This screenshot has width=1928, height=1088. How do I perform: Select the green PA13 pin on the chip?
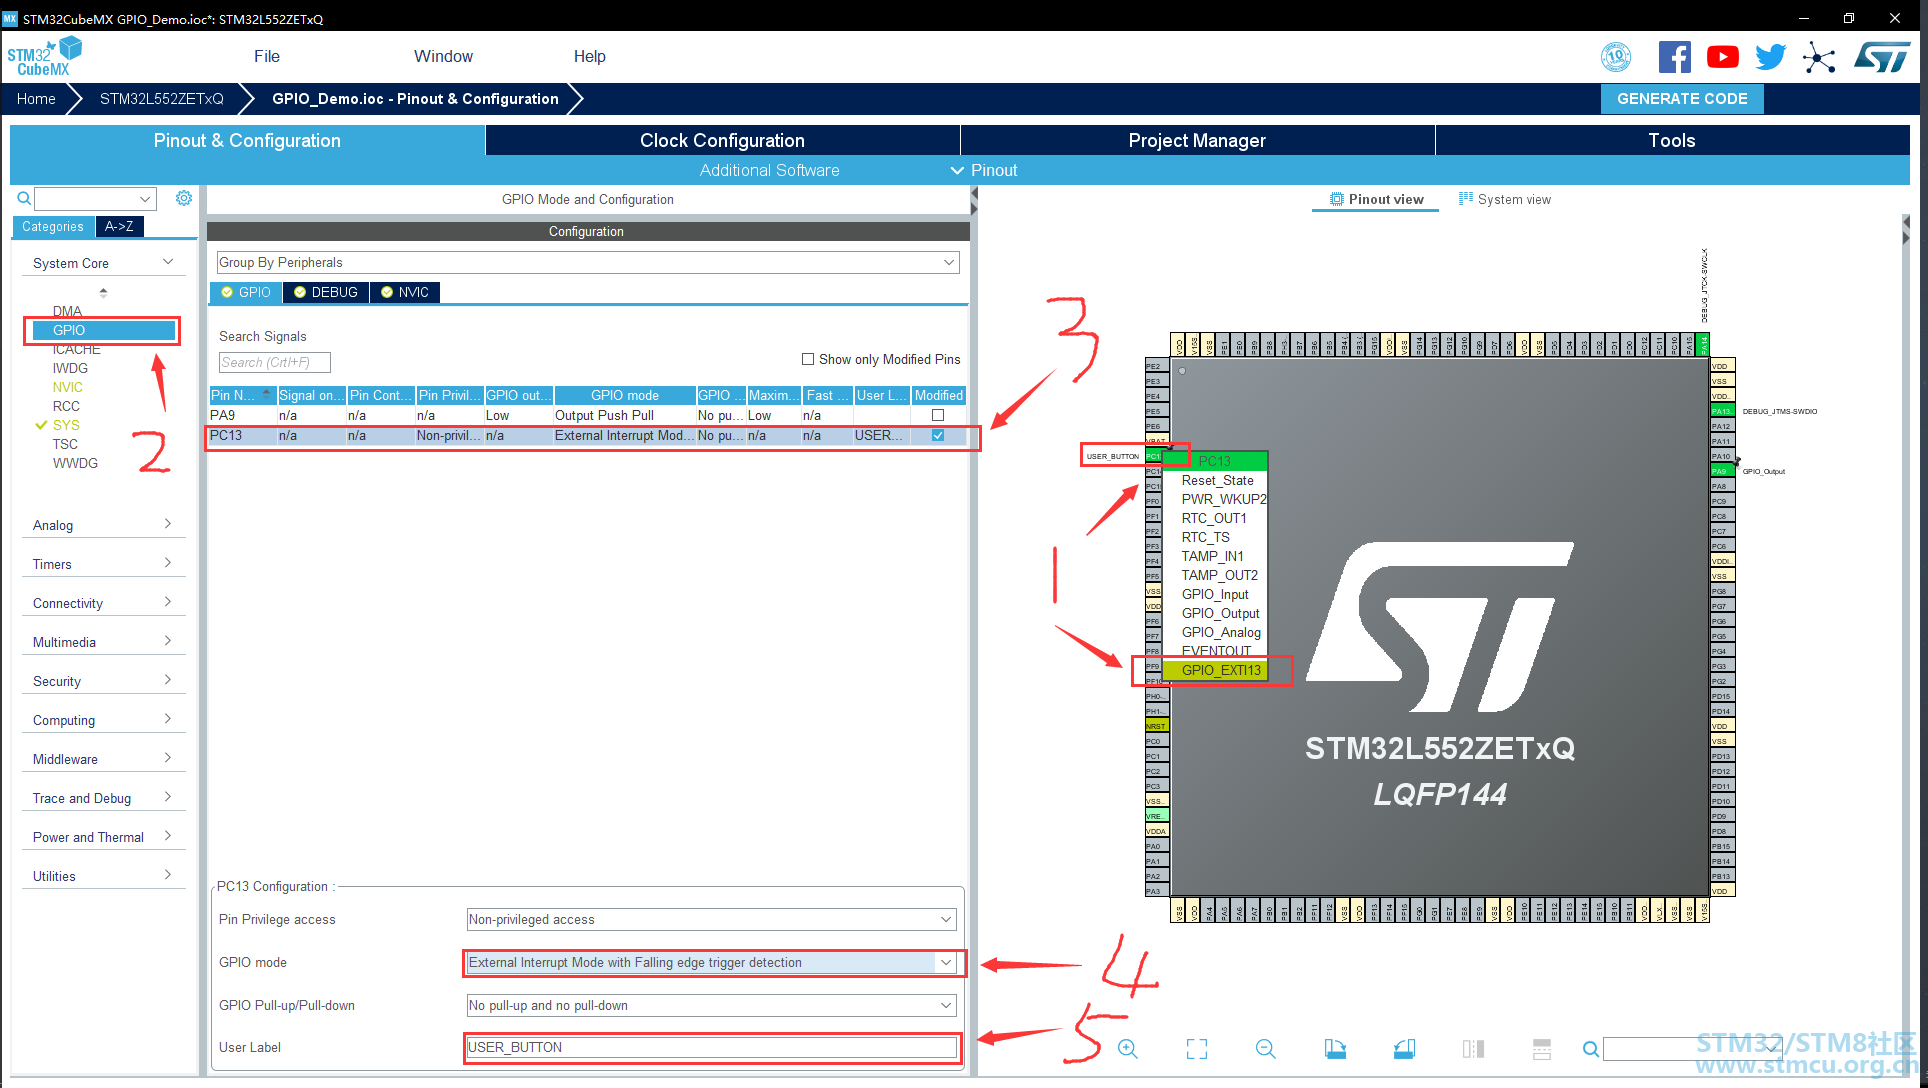pyautogui.click(x=1720, y=411)
